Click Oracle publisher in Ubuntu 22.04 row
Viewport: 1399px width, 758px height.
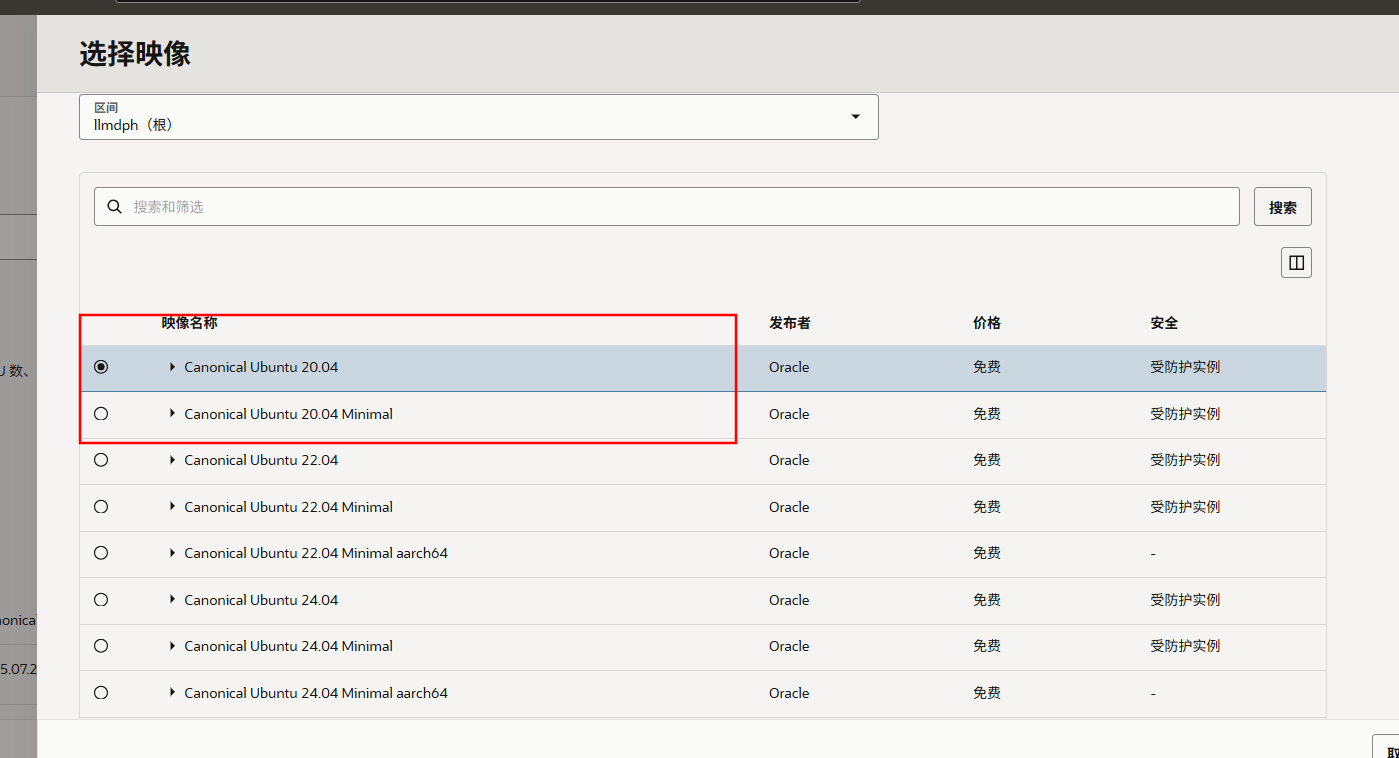pyautogui.click(x=789, y=460)
